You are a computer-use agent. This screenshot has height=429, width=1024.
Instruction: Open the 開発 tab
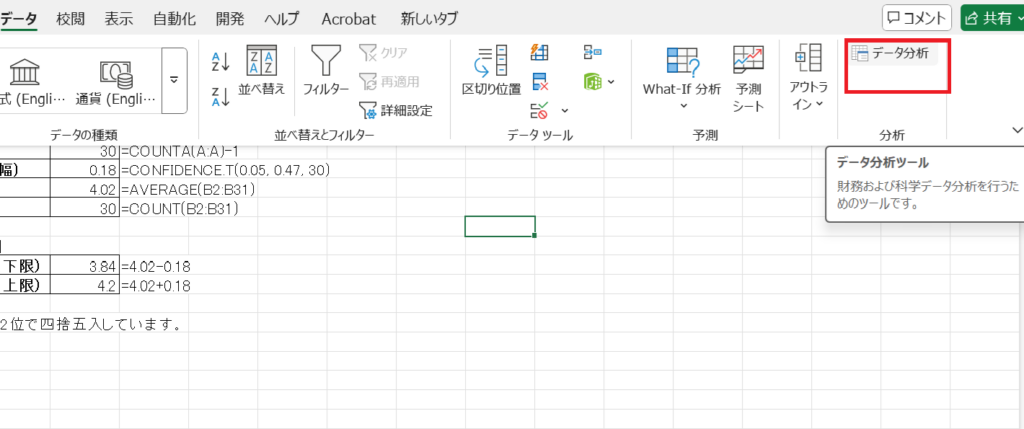coord(231,19)
